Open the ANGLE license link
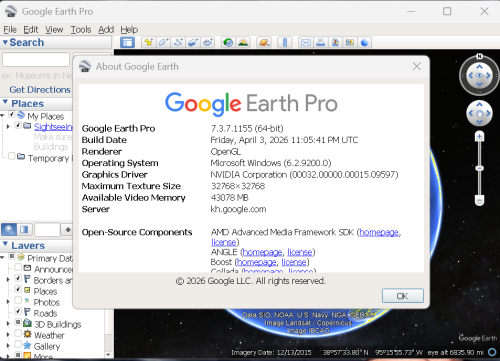Screen dimensions: 500x361 (x=300, y=252)
